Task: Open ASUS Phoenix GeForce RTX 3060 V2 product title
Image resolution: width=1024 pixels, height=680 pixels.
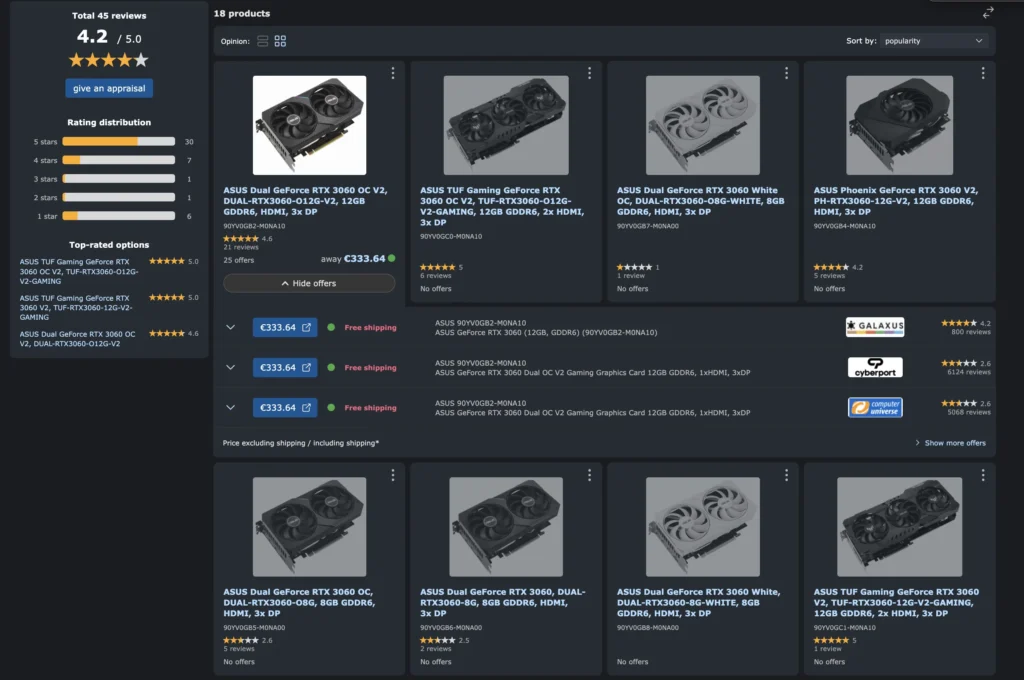Action: point(895,201)
